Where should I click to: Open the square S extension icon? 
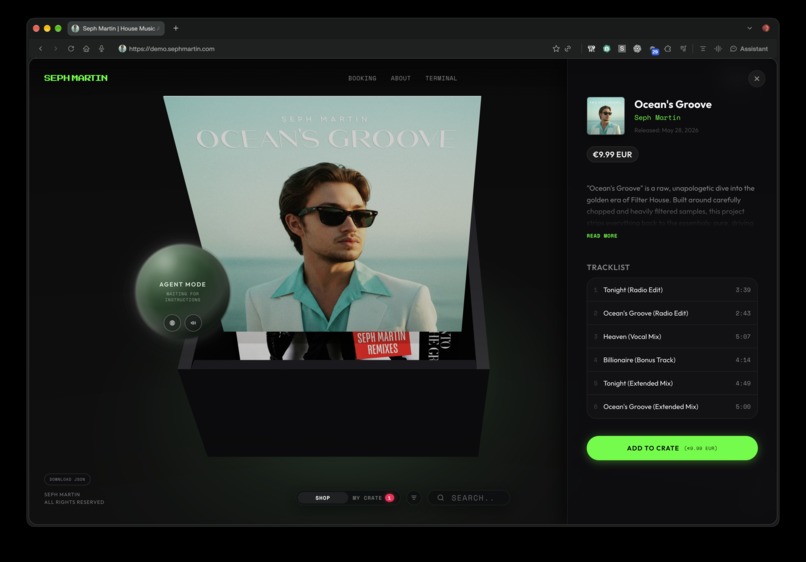tap(622, 49)
